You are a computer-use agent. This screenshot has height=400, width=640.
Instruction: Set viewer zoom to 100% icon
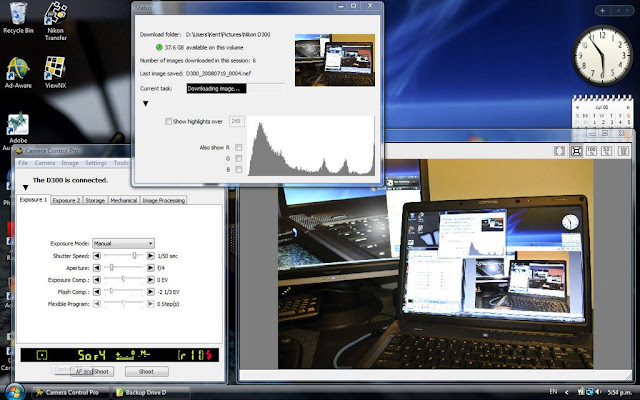click(x=591, y=151)
